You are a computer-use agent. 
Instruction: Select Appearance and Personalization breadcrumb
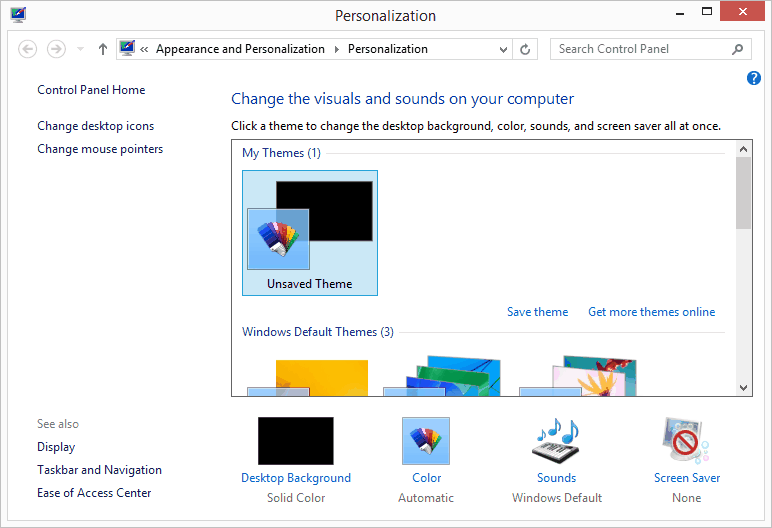click(x=240, y=49)
